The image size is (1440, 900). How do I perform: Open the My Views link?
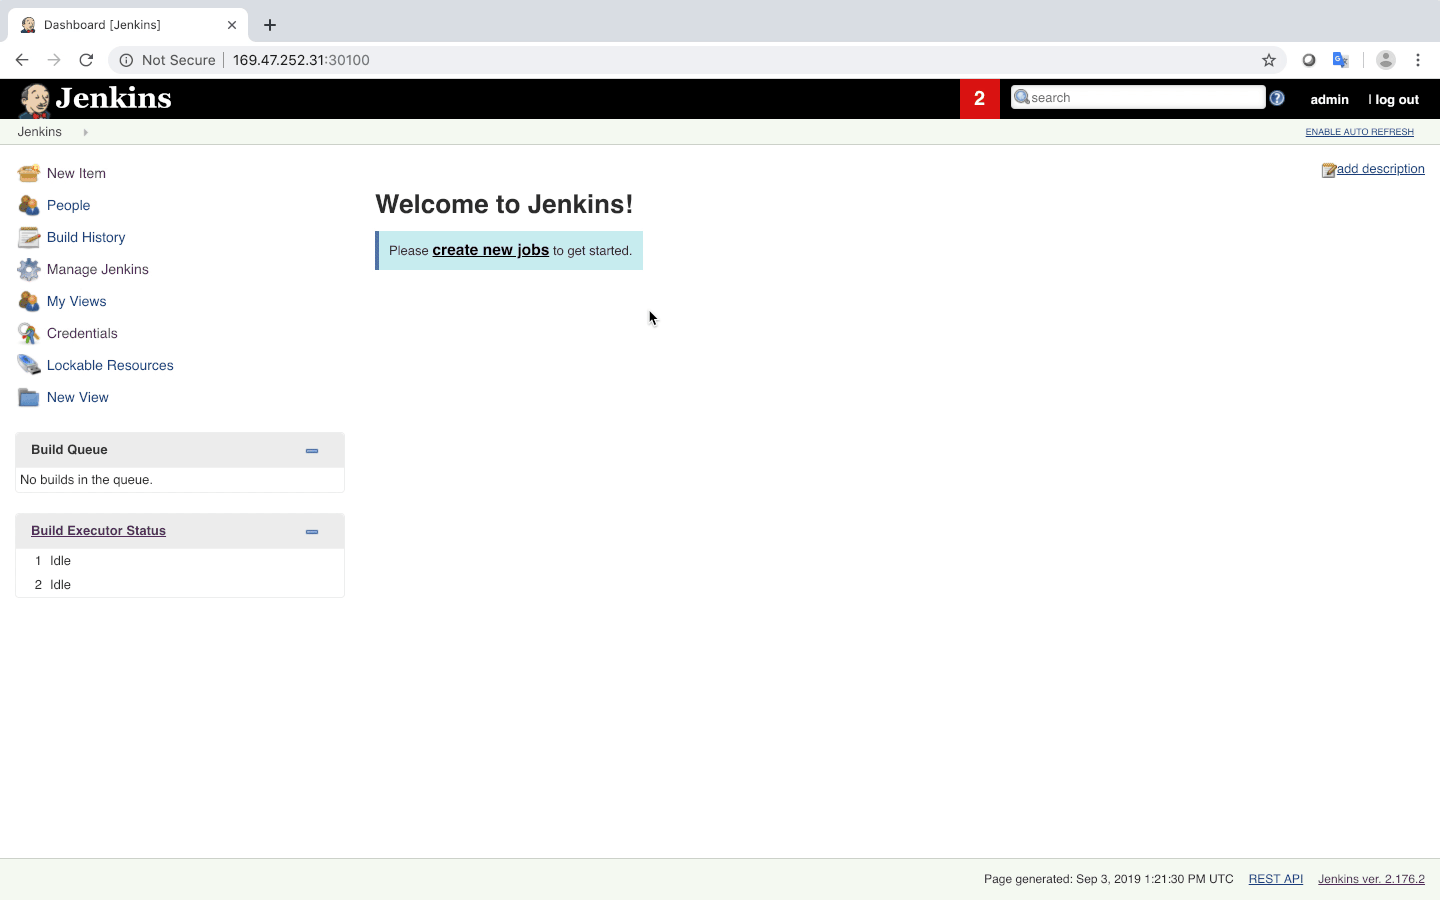[76, 301]
